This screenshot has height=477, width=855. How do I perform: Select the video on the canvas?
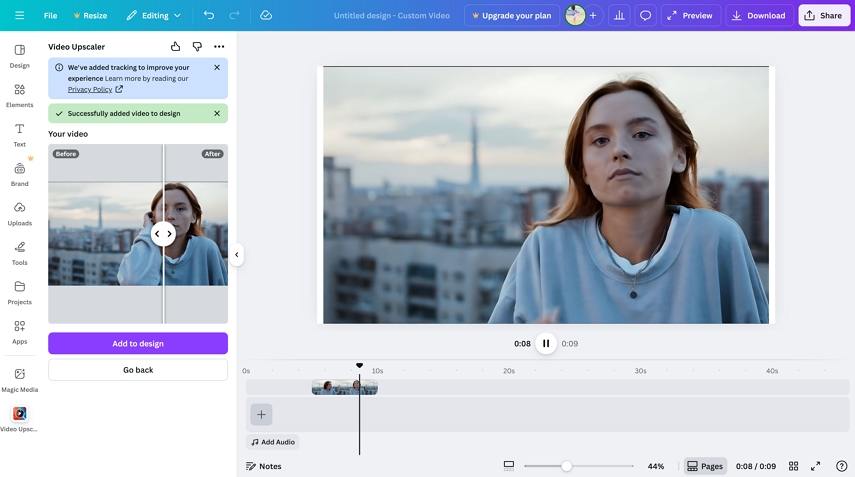546,195
